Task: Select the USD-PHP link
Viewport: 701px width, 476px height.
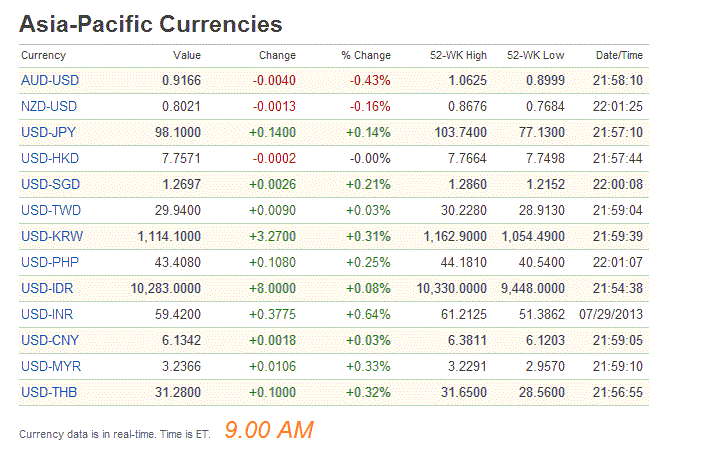Action: [x=49, y=262]
